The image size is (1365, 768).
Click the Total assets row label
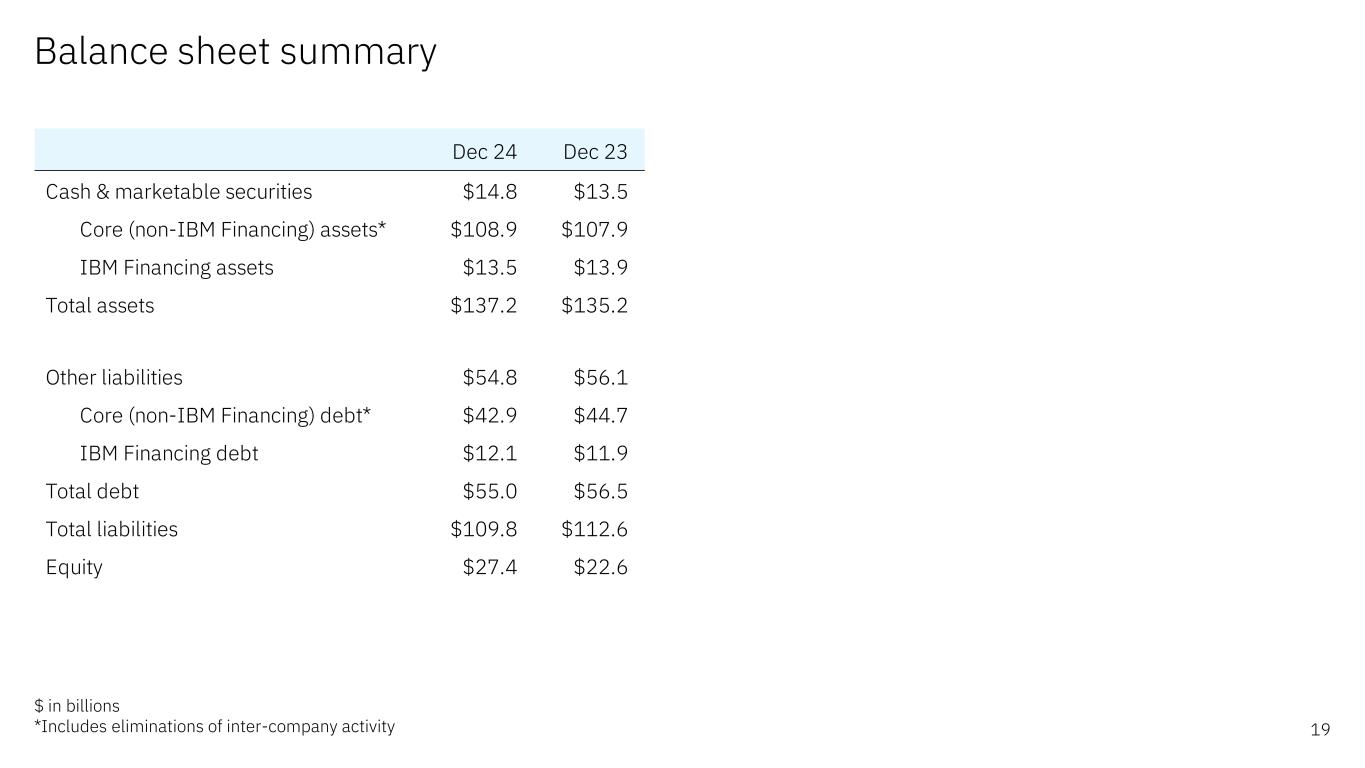(100, 306)
